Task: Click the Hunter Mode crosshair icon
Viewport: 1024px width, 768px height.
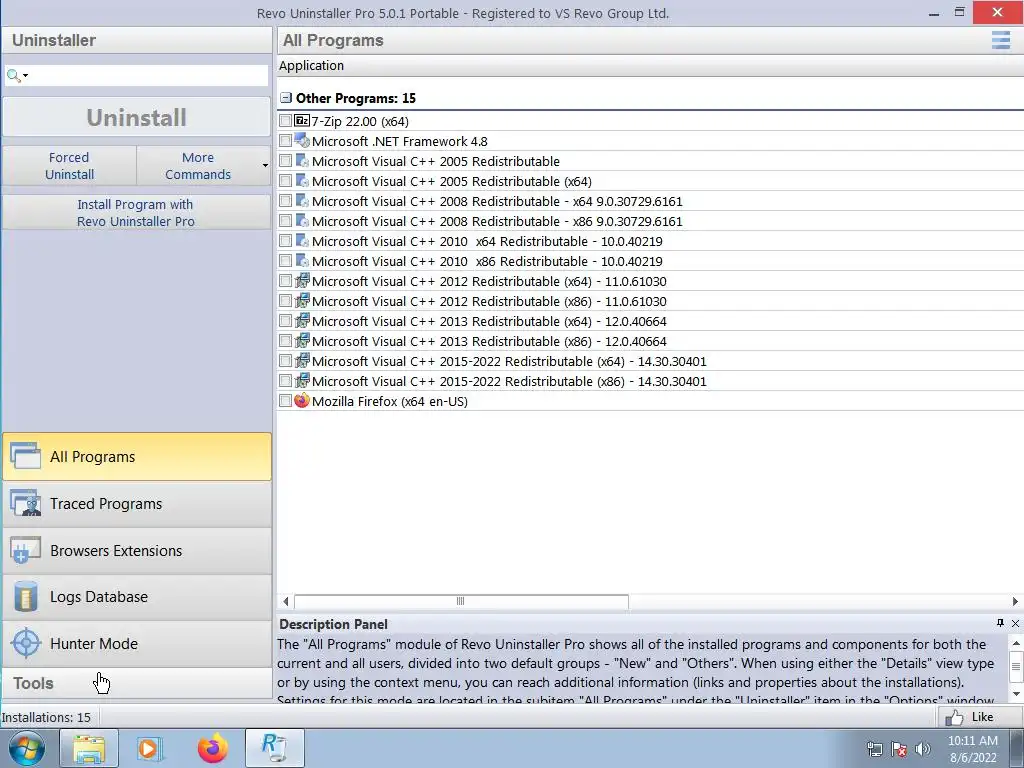Action: point(26,643)
